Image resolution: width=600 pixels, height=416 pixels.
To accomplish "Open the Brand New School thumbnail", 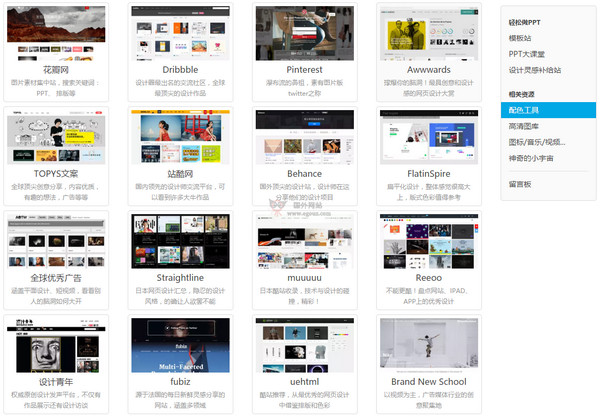I will click(429, 346).
